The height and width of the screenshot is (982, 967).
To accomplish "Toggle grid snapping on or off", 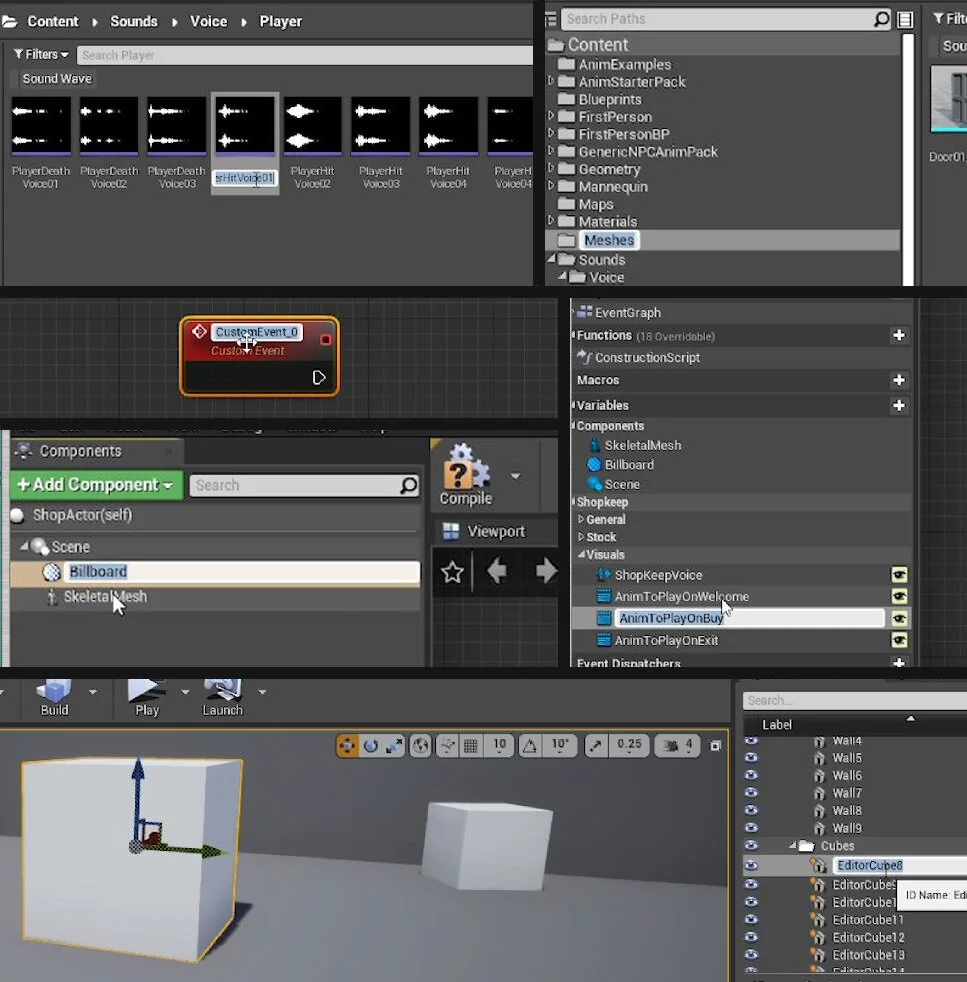I will click(470, 746).
